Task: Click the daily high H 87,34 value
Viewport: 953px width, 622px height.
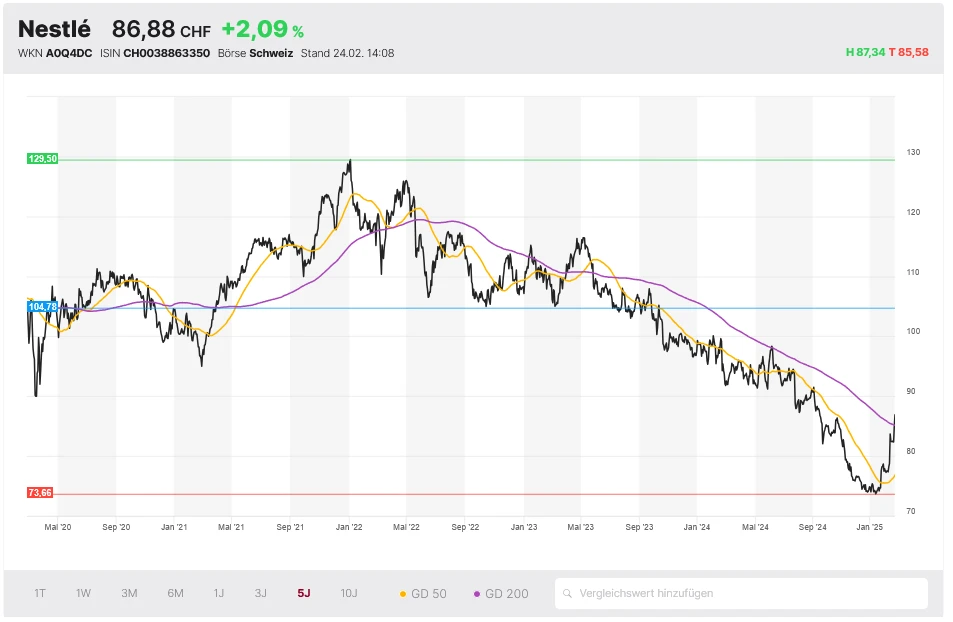Action: [865, 53]
